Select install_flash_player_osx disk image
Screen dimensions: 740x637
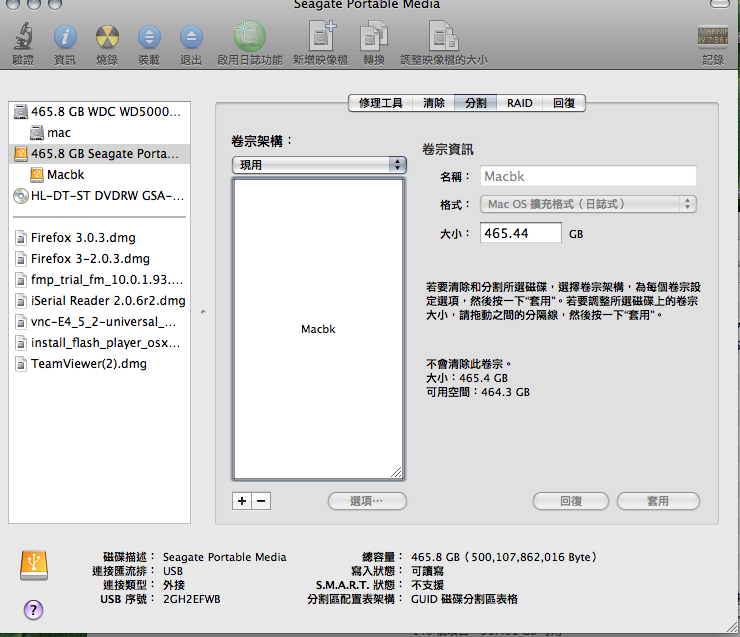click(99, 343)
